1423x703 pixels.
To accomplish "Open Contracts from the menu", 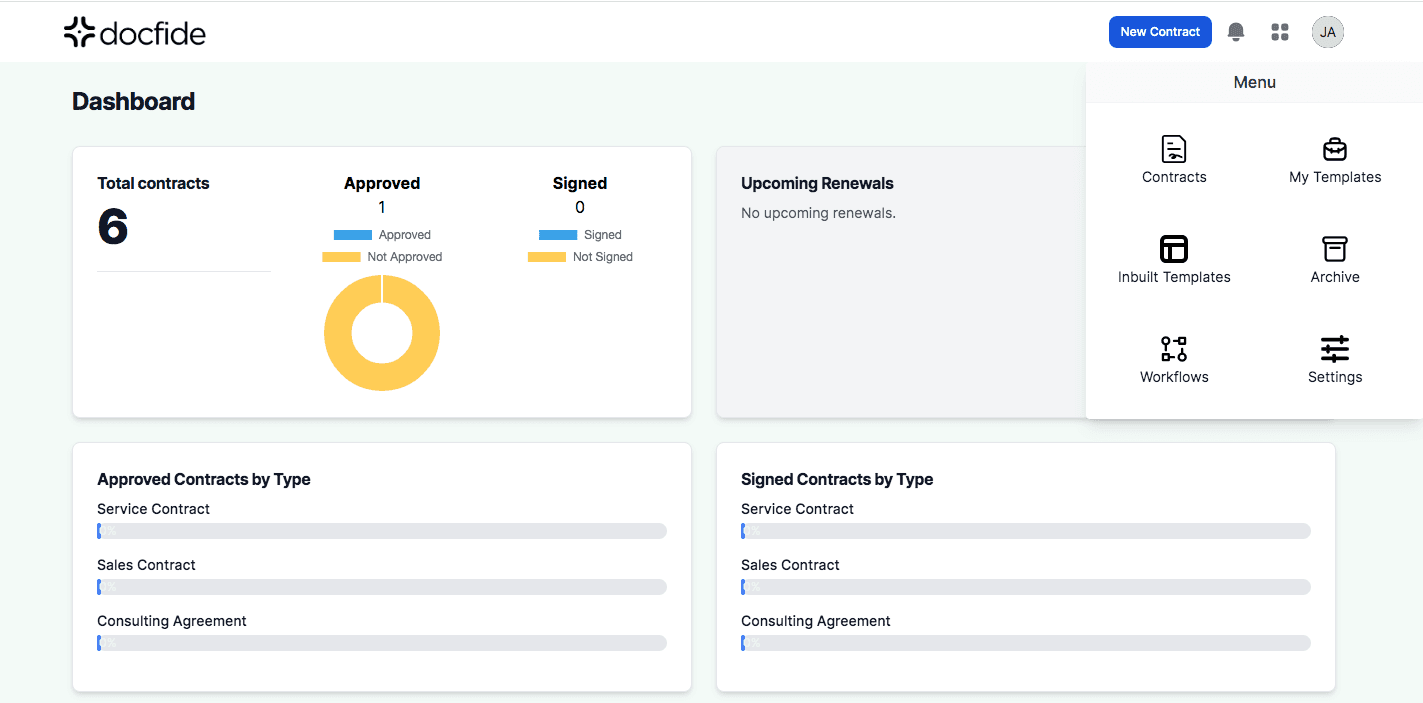I will pyautogui.click(x=1174, y=160).
